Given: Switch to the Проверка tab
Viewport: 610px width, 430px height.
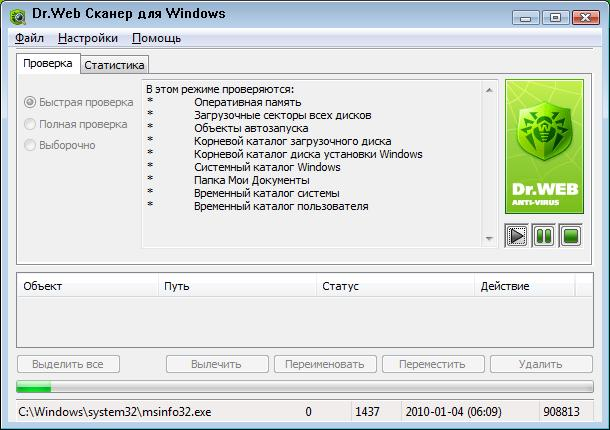Looking at the screenshot, I should pos(48,63).
